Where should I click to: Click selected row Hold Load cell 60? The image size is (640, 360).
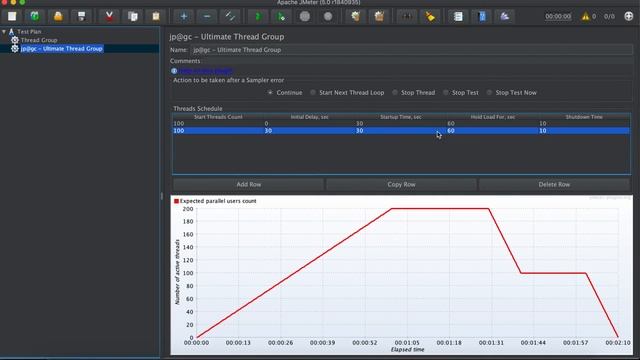click(x=493, y=131)
